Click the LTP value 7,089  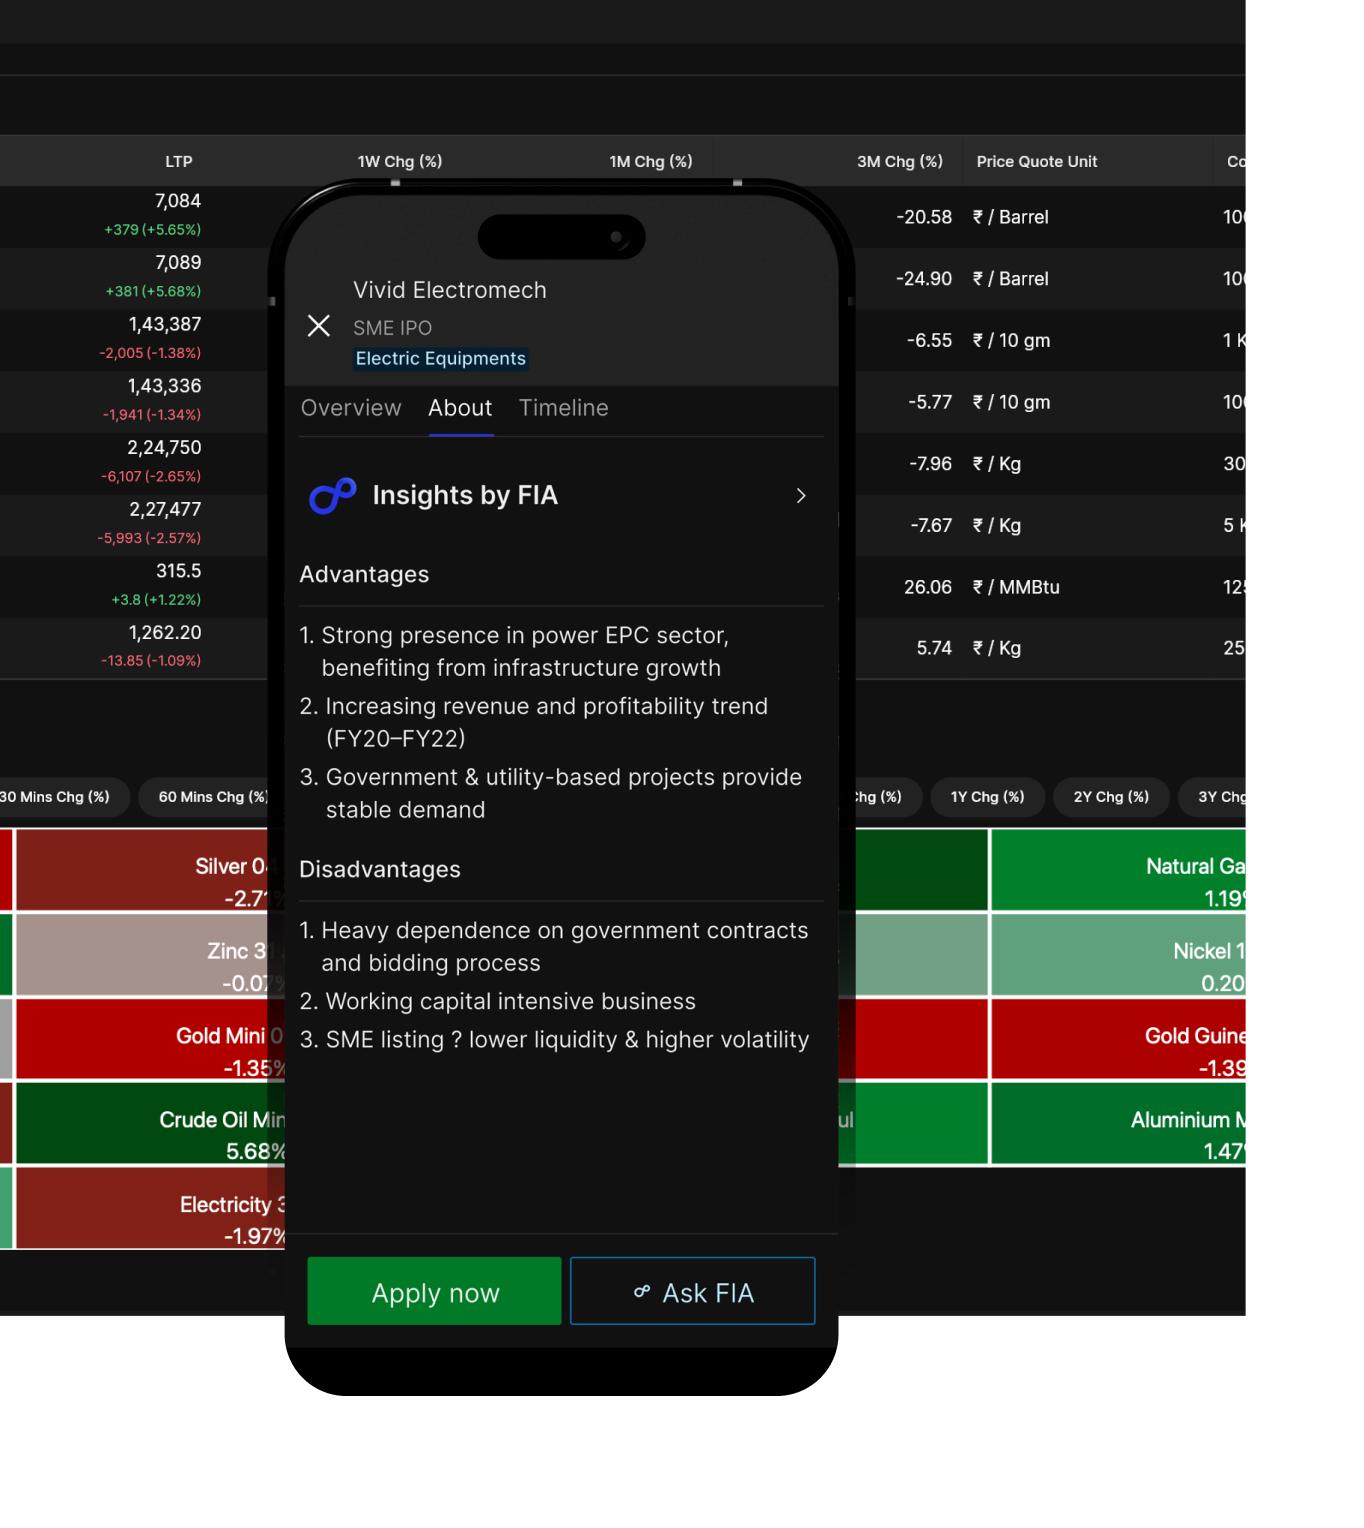[178, 263]
